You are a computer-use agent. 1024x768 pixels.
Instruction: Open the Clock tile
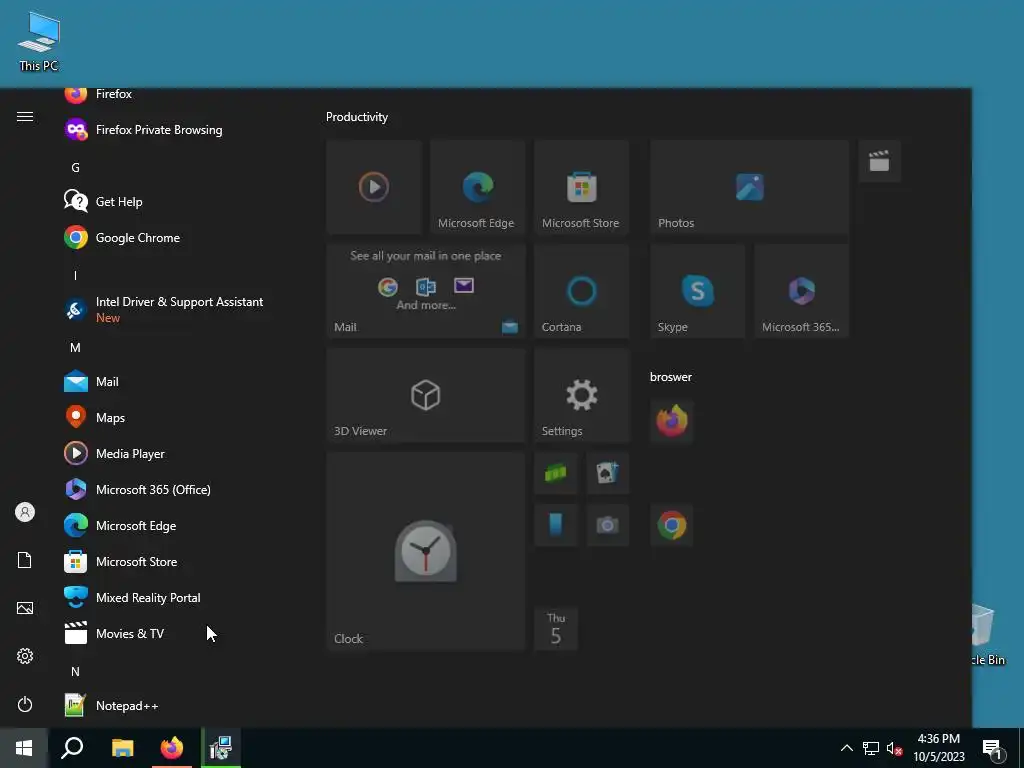[x=426, y=551]
